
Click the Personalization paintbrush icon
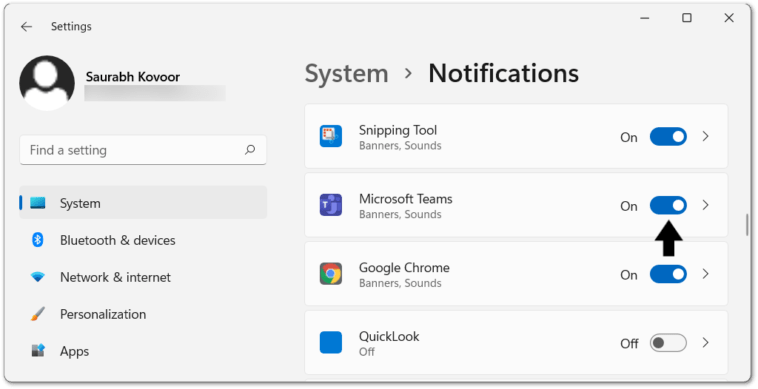click(38, 314)
